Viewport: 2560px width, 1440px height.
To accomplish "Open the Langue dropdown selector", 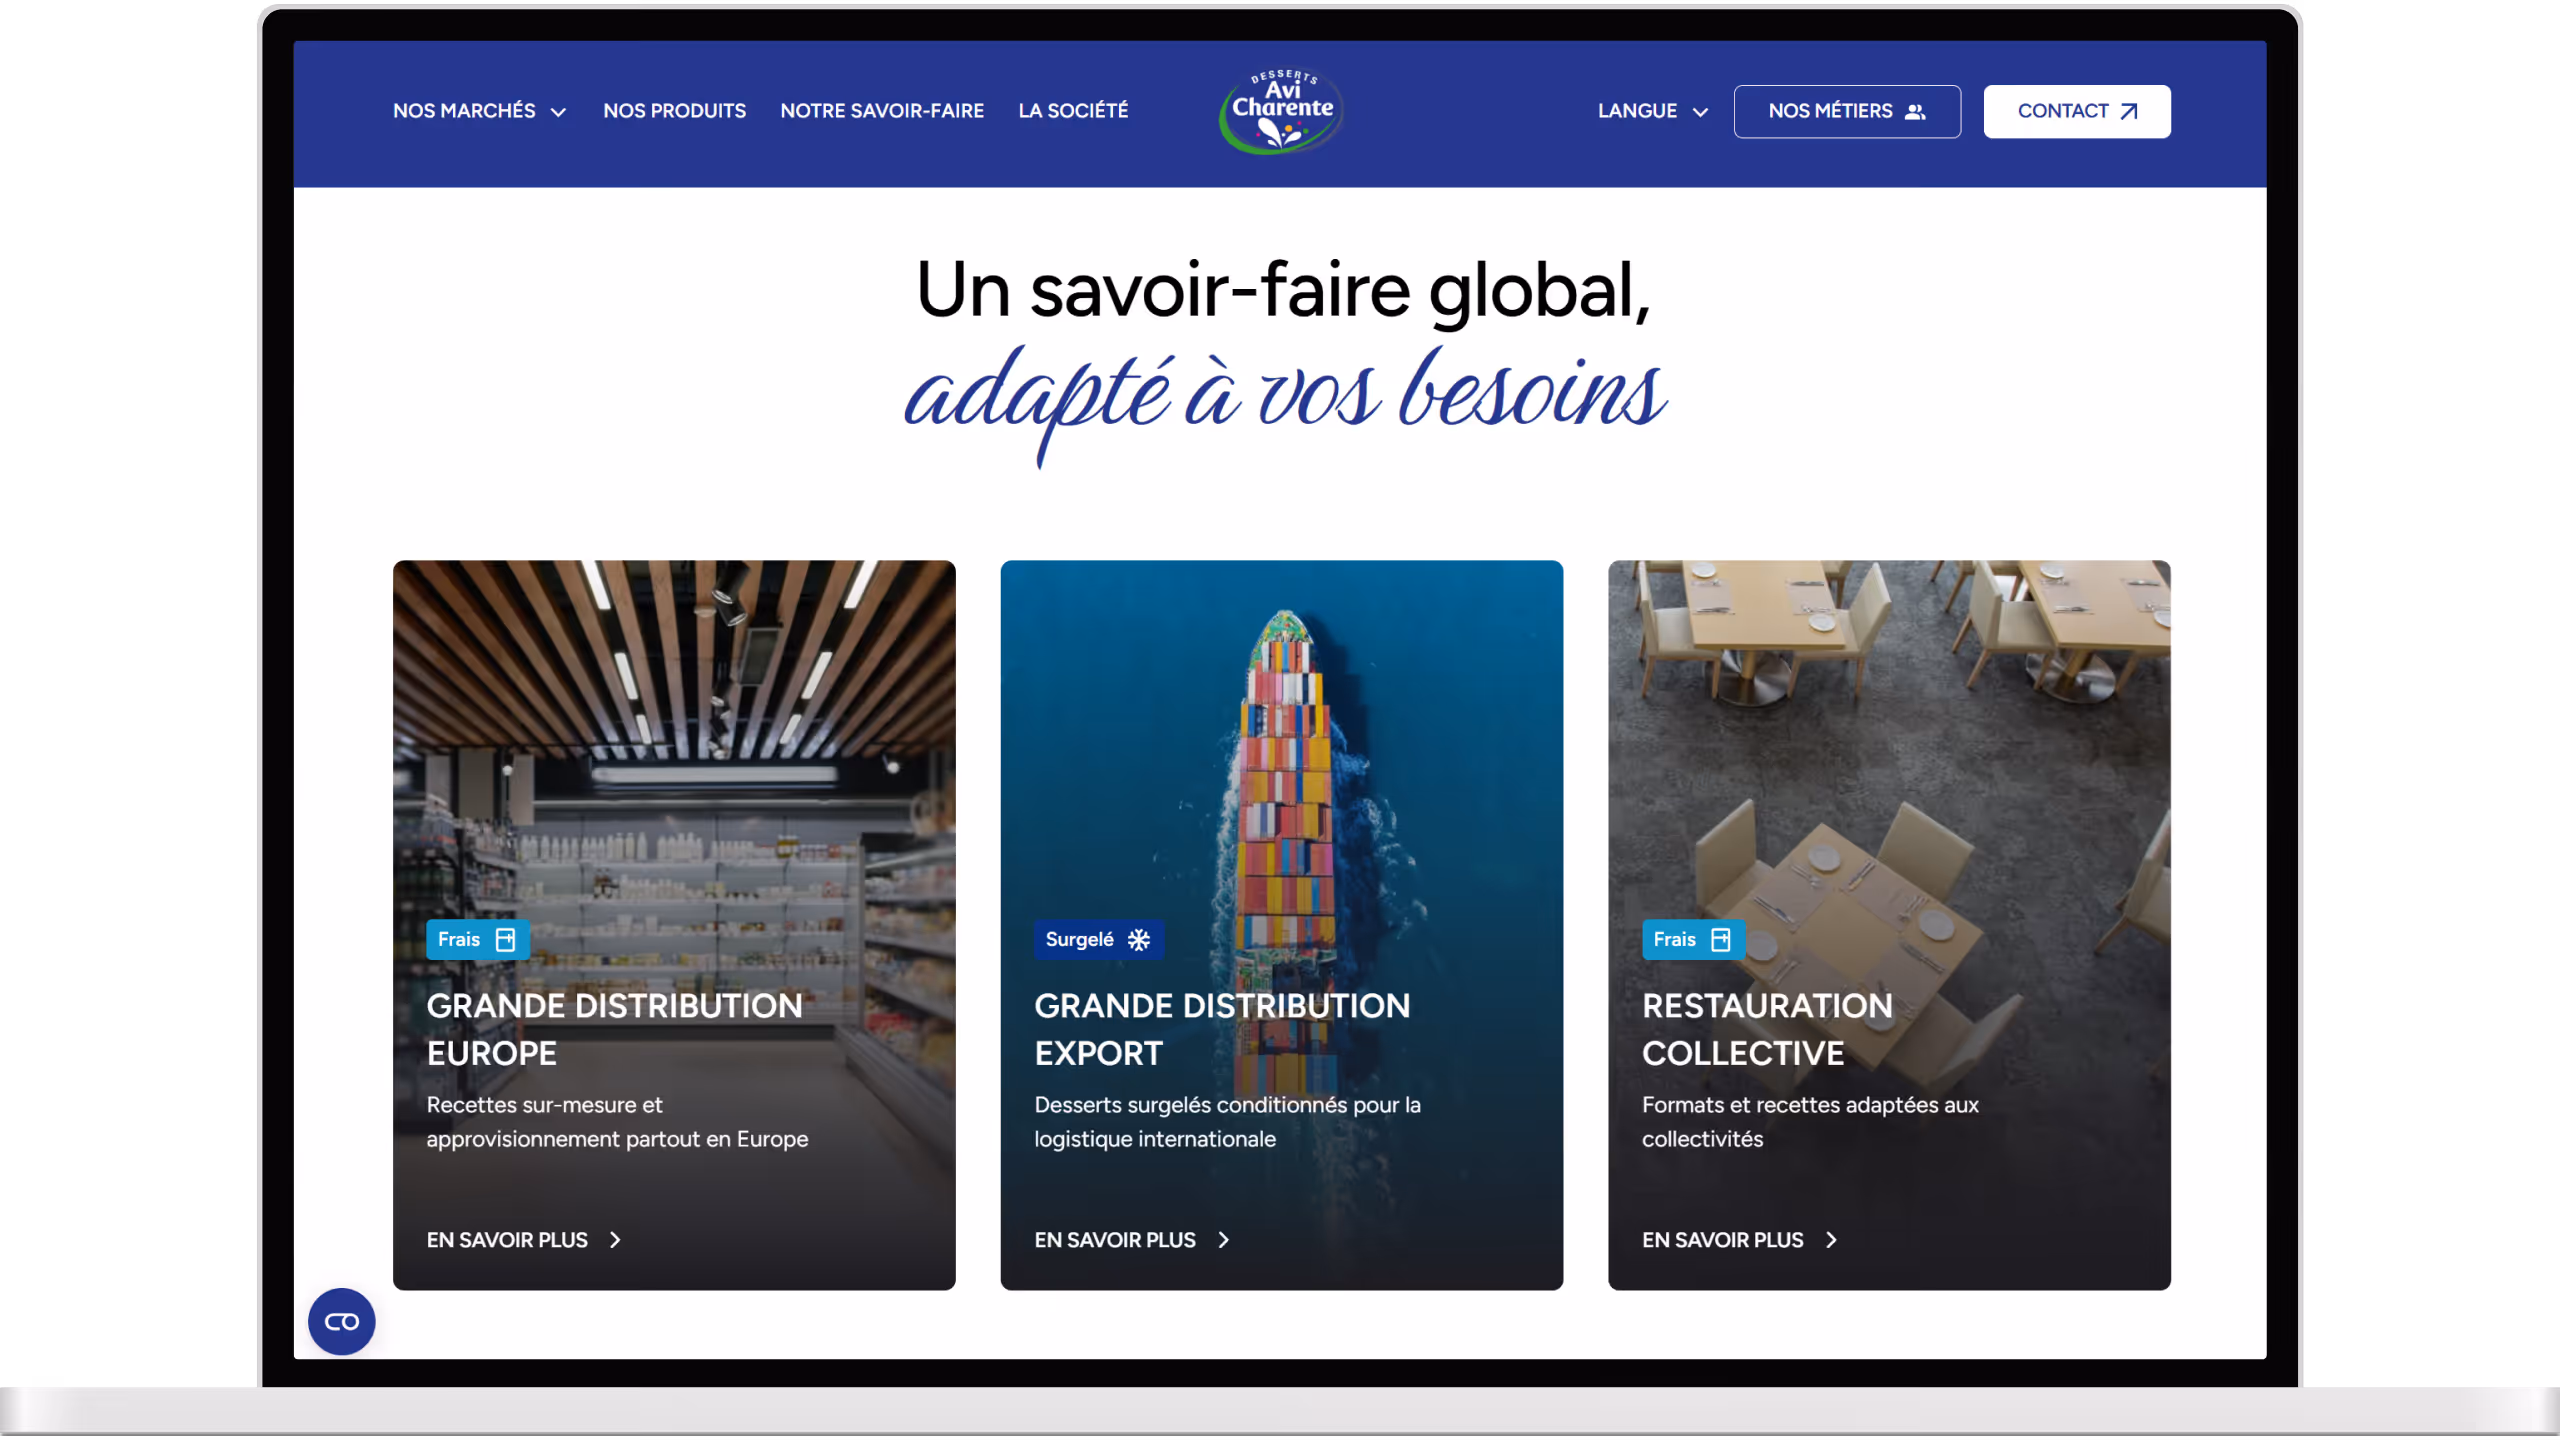I will (1653, 111).
